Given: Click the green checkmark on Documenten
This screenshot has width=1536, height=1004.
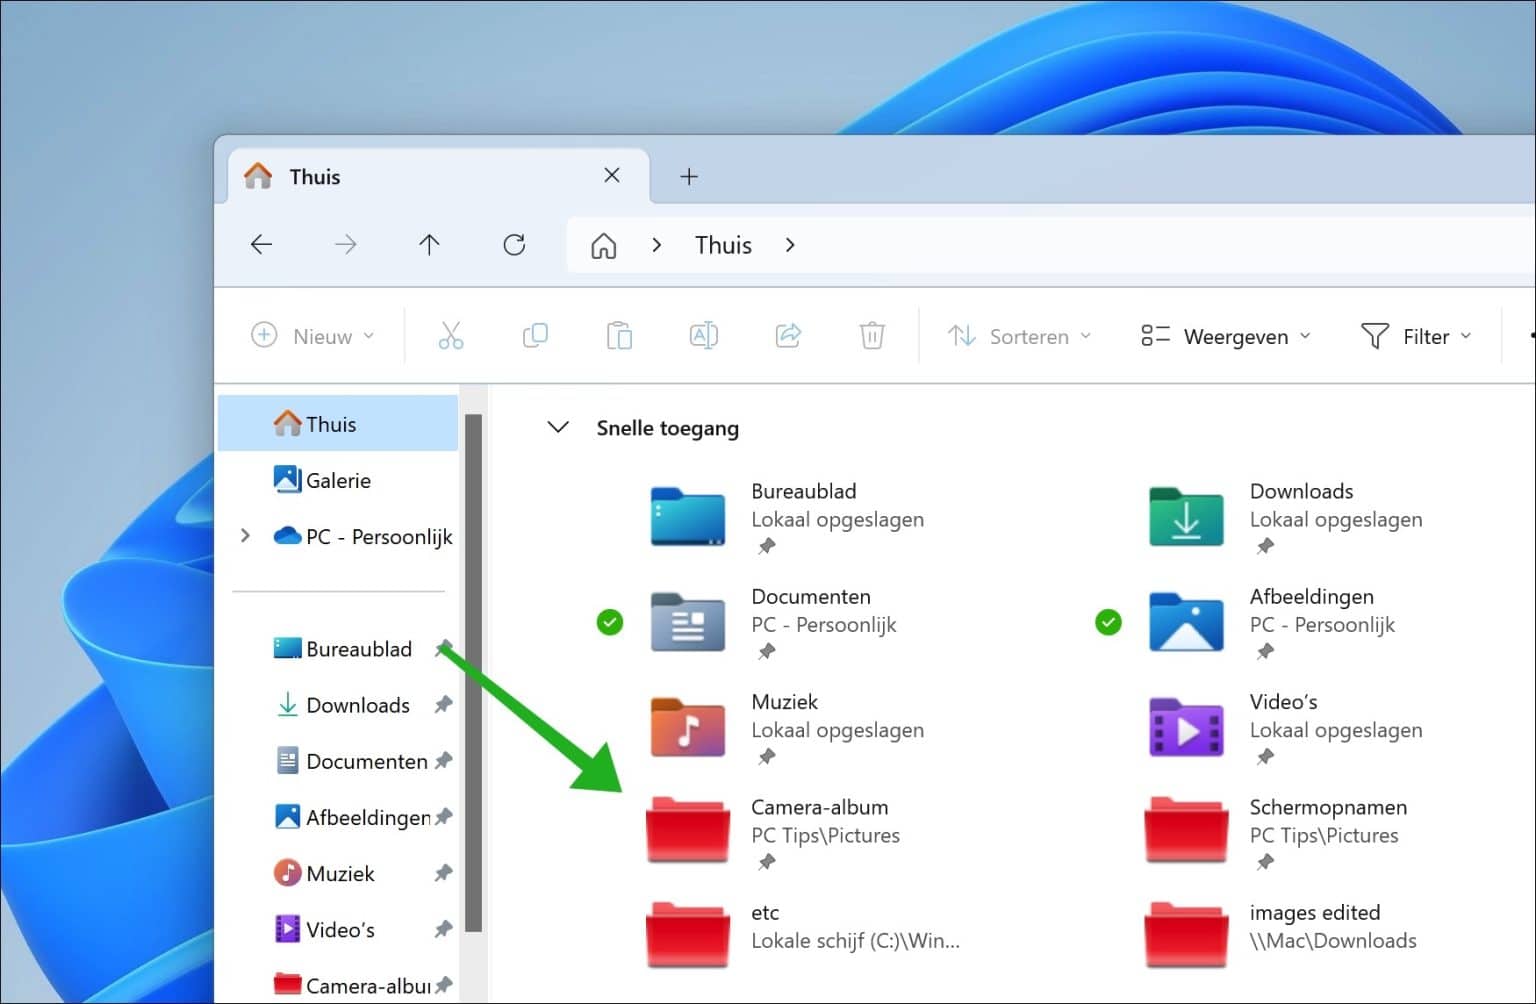Looking at the screenshot, I should [610, 622].
